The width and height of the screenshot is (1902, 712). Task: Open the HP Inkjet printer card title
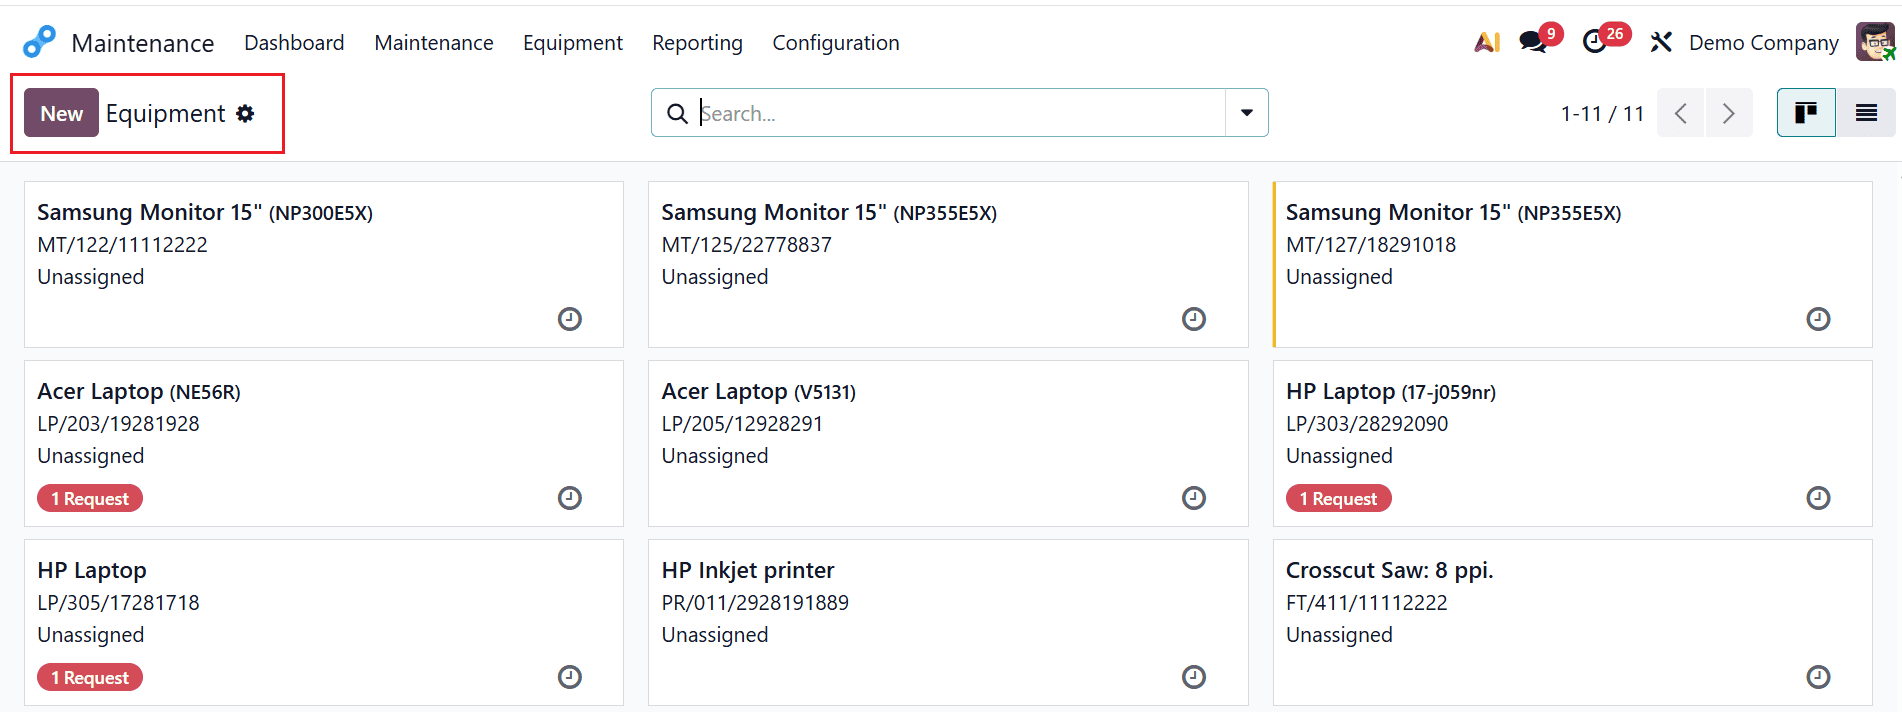[748, 570]
